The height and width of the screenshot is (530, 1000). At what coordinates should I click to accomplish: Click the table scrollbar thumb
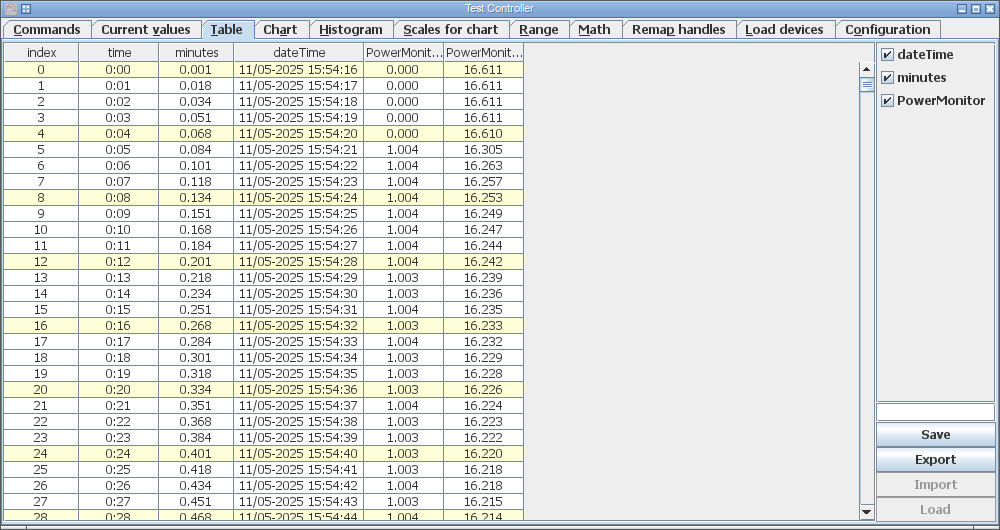(x=867, y=84)
